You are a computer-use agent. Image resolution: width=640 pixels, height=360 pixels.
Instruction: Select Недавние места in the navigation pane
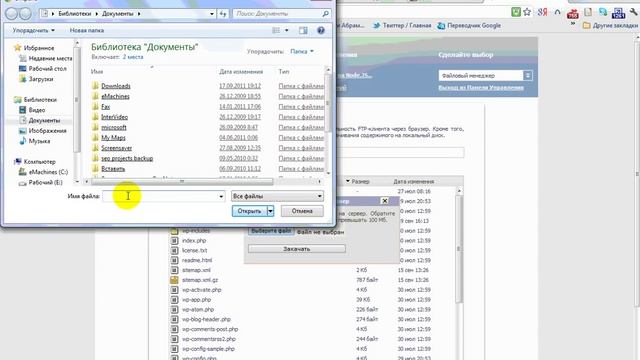click(45, 58)
